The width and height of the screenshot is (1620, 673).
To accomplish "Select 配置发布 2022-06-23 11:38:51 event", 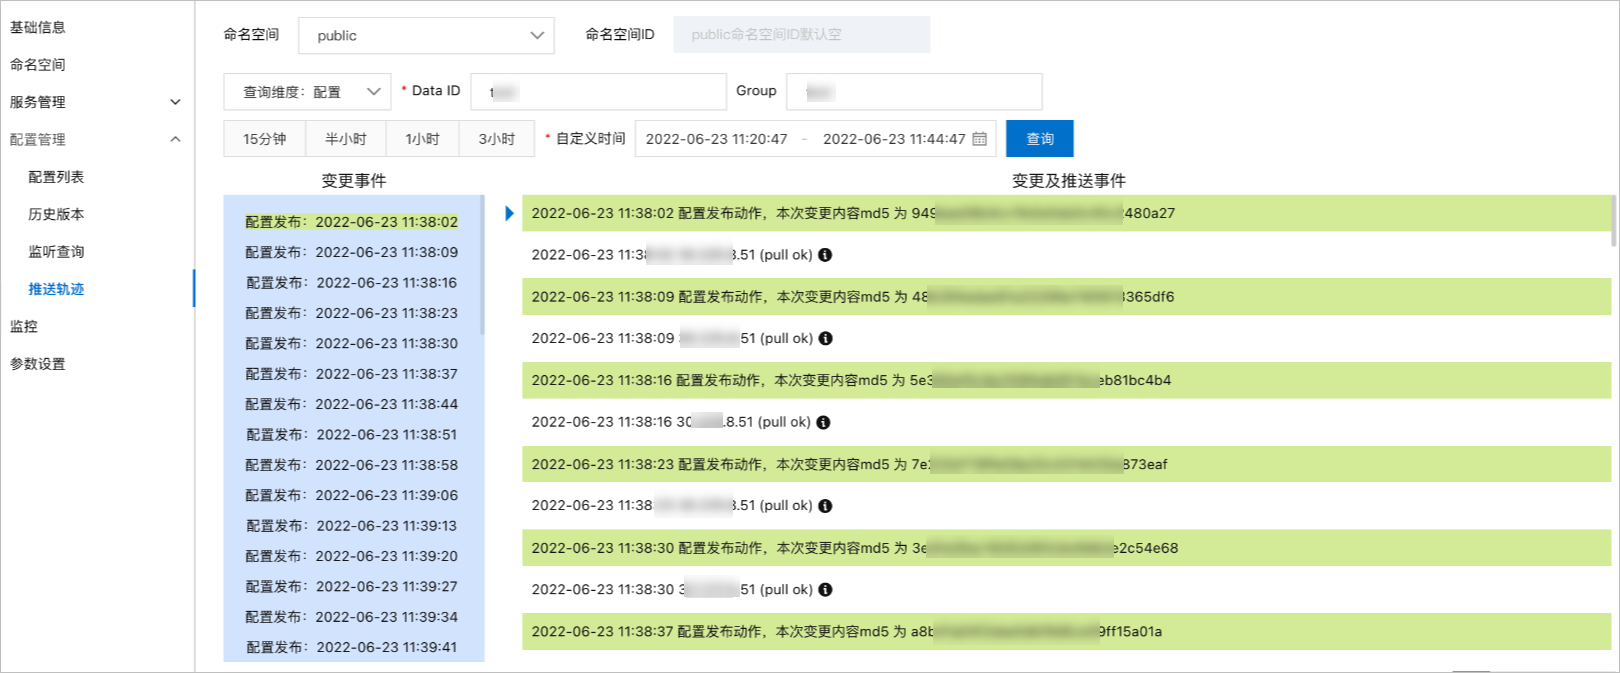I will pos(352,435).
